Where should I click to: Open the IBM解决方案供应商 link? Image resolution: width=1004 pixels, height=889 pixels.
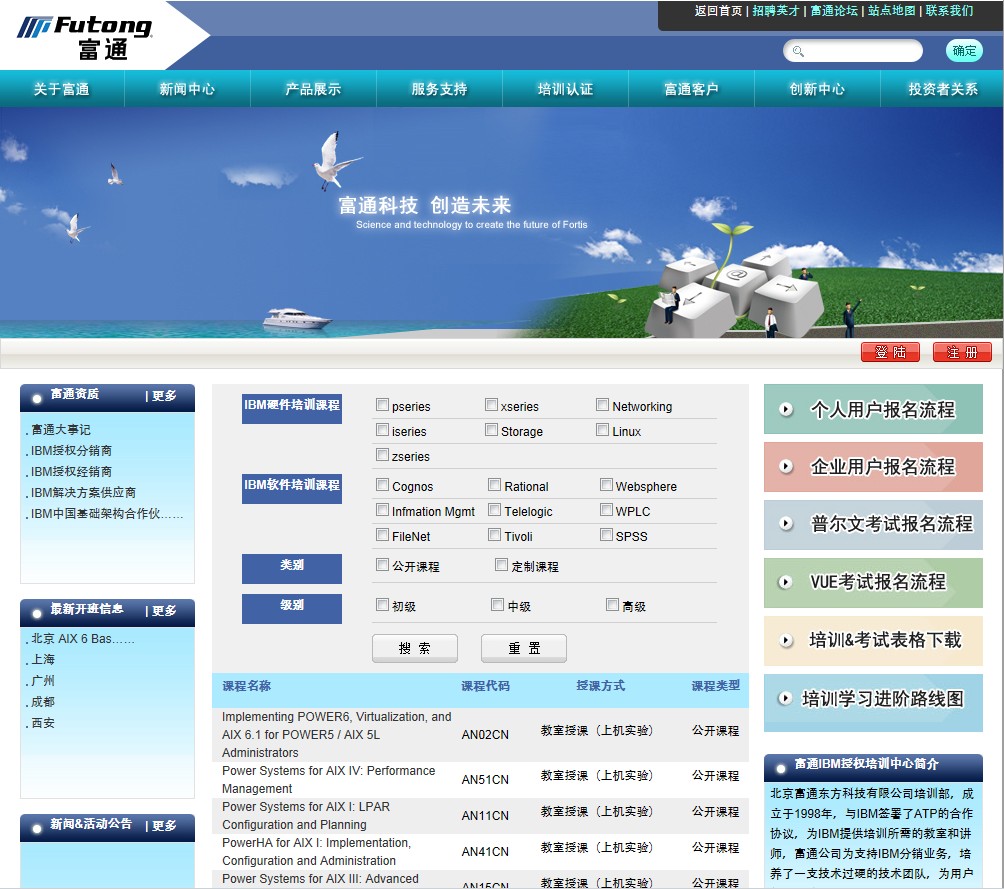coord(83,493)
